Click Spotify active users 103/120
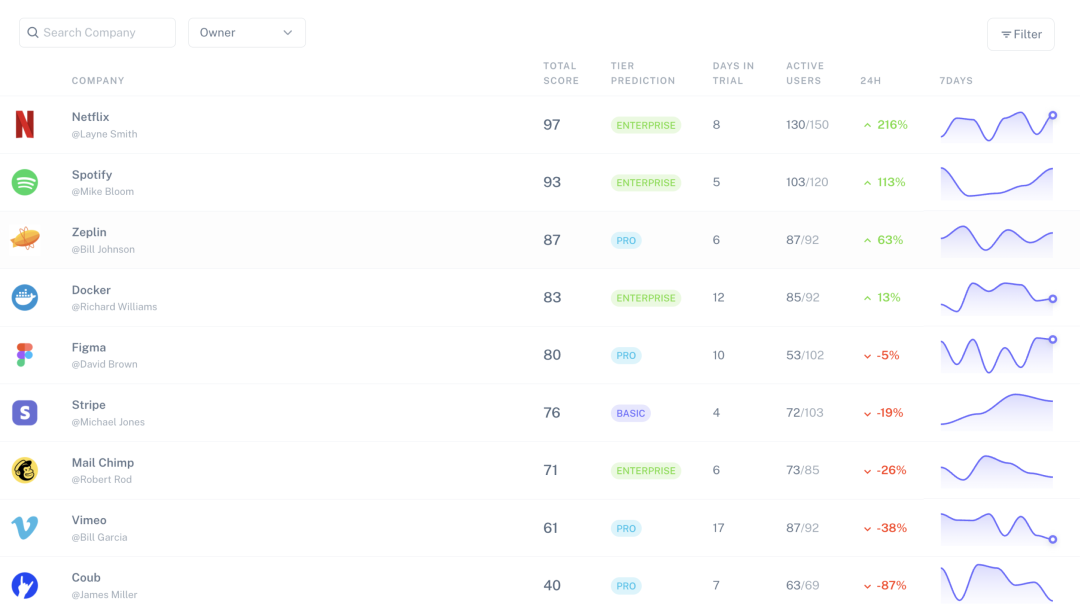This screenshot has width=1080, height=609. click(x=807, y=183)
